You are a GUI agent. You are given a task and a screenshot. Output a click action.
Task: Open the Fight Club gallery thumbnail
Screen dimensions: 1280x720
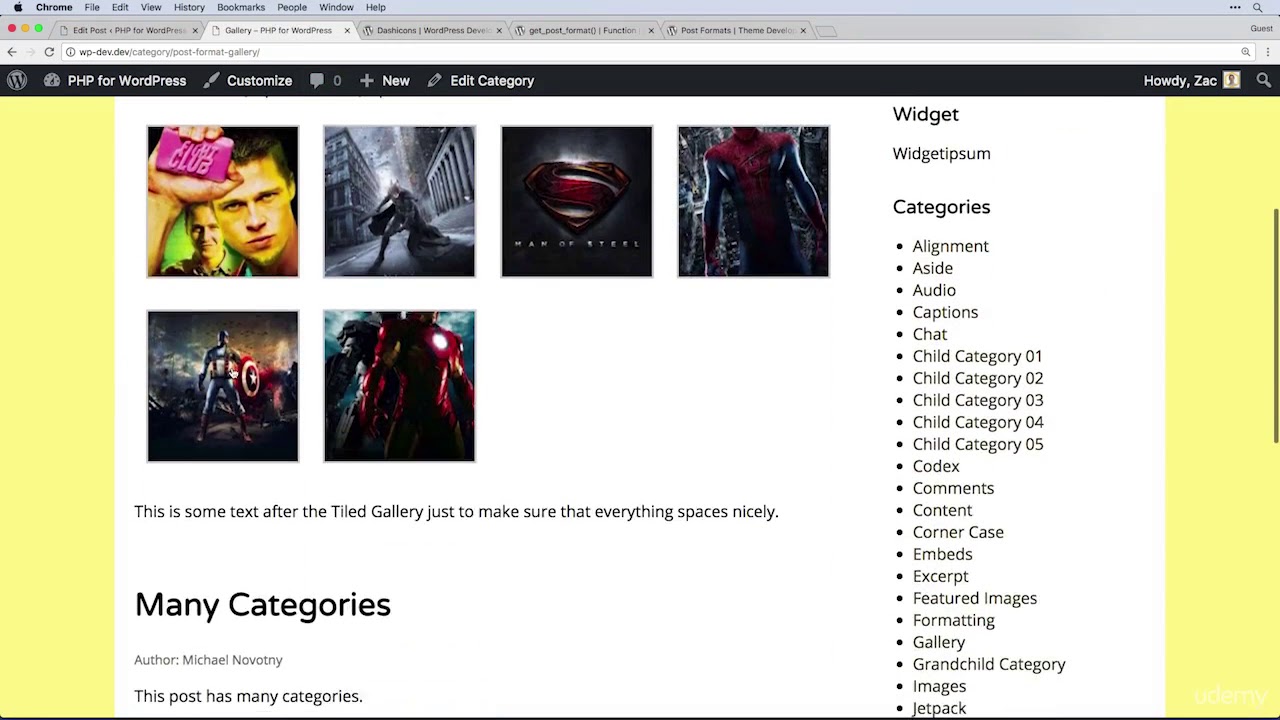click(x=223, y=201)
